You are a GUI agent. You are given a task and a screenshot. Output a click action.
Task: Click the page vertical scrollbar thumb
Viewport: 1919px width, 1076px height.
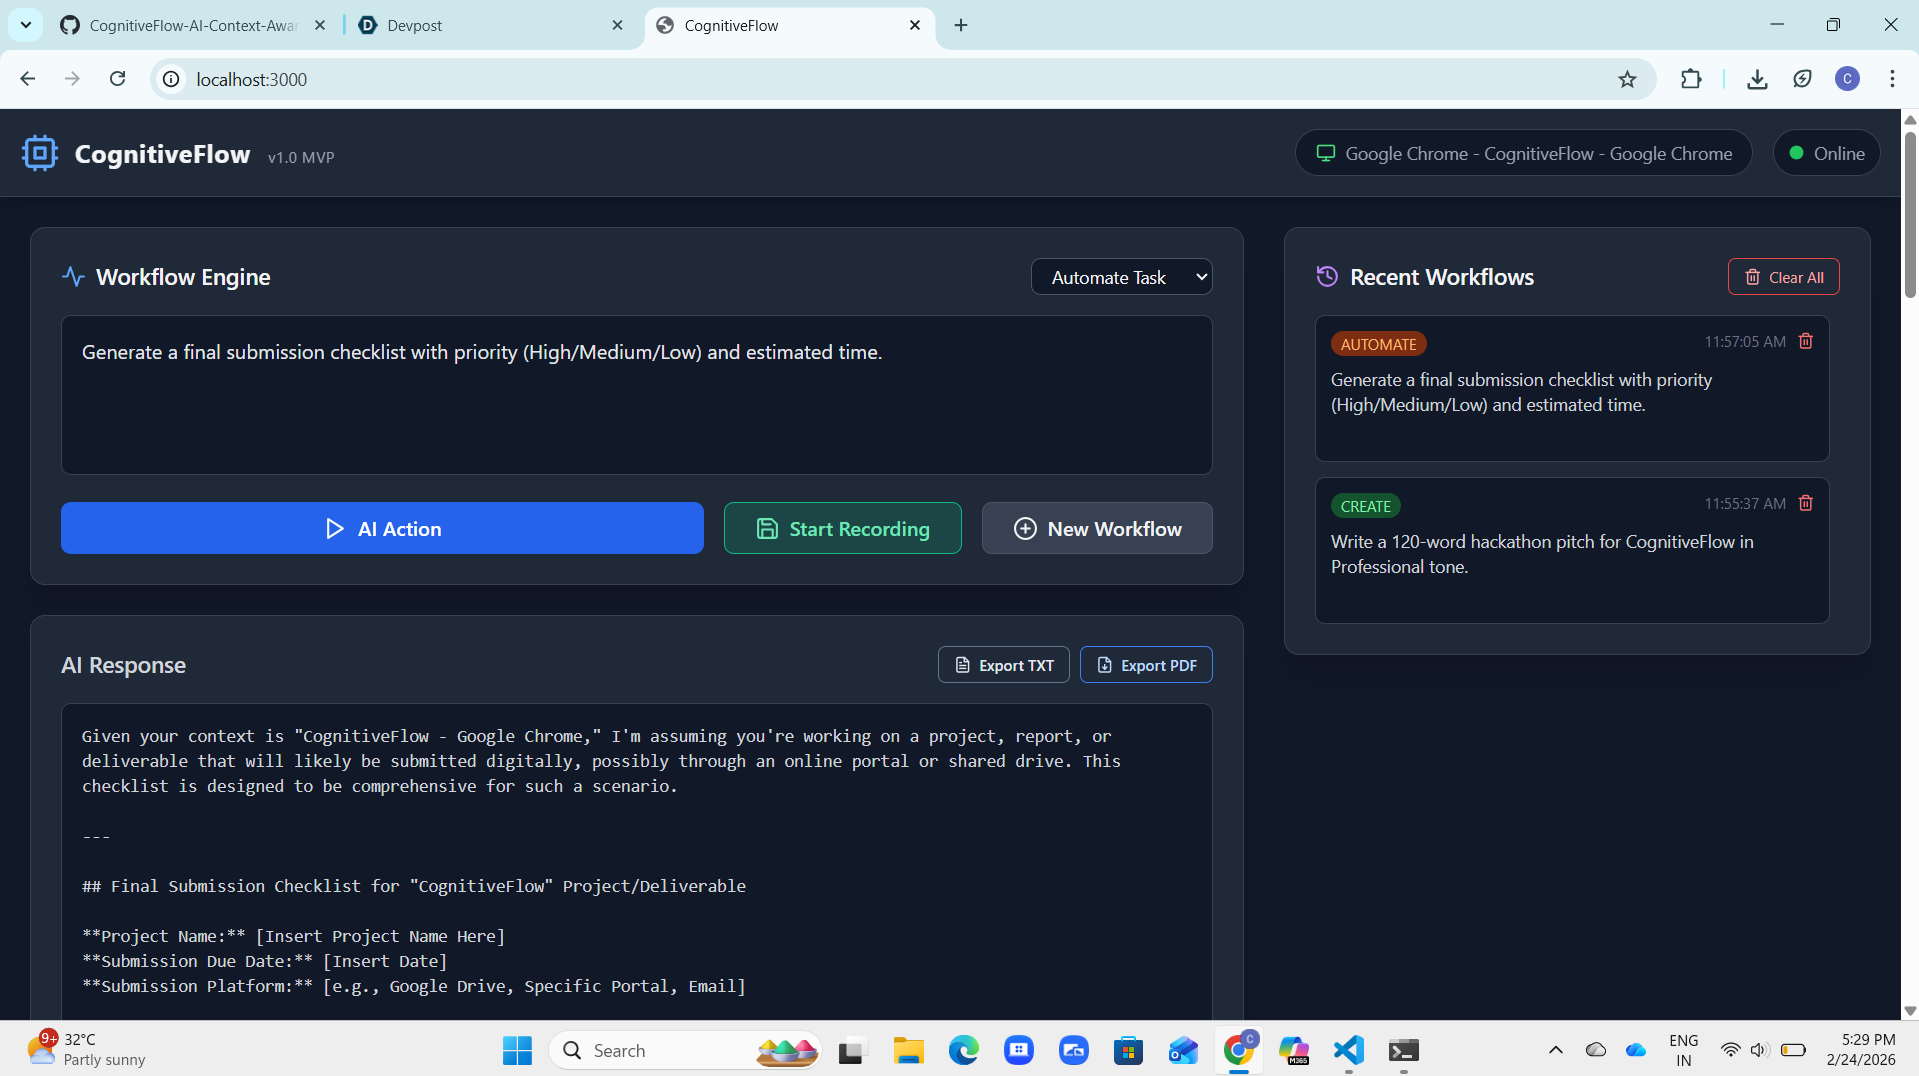(x=1910, y=214)
